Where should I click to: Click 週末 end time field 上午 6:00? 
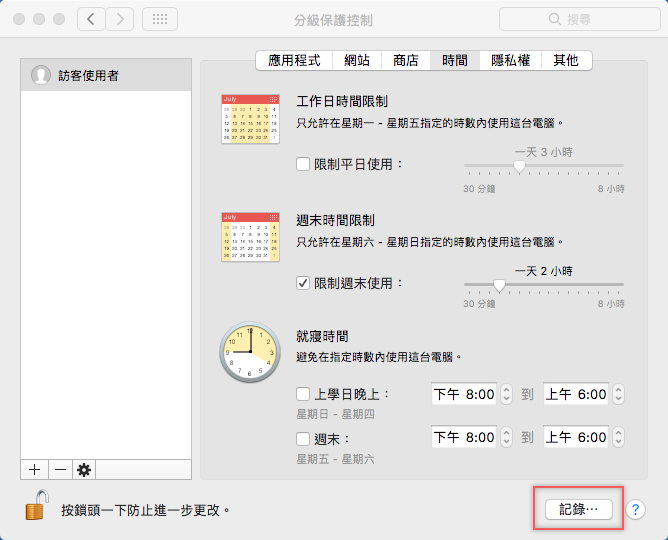576,437
